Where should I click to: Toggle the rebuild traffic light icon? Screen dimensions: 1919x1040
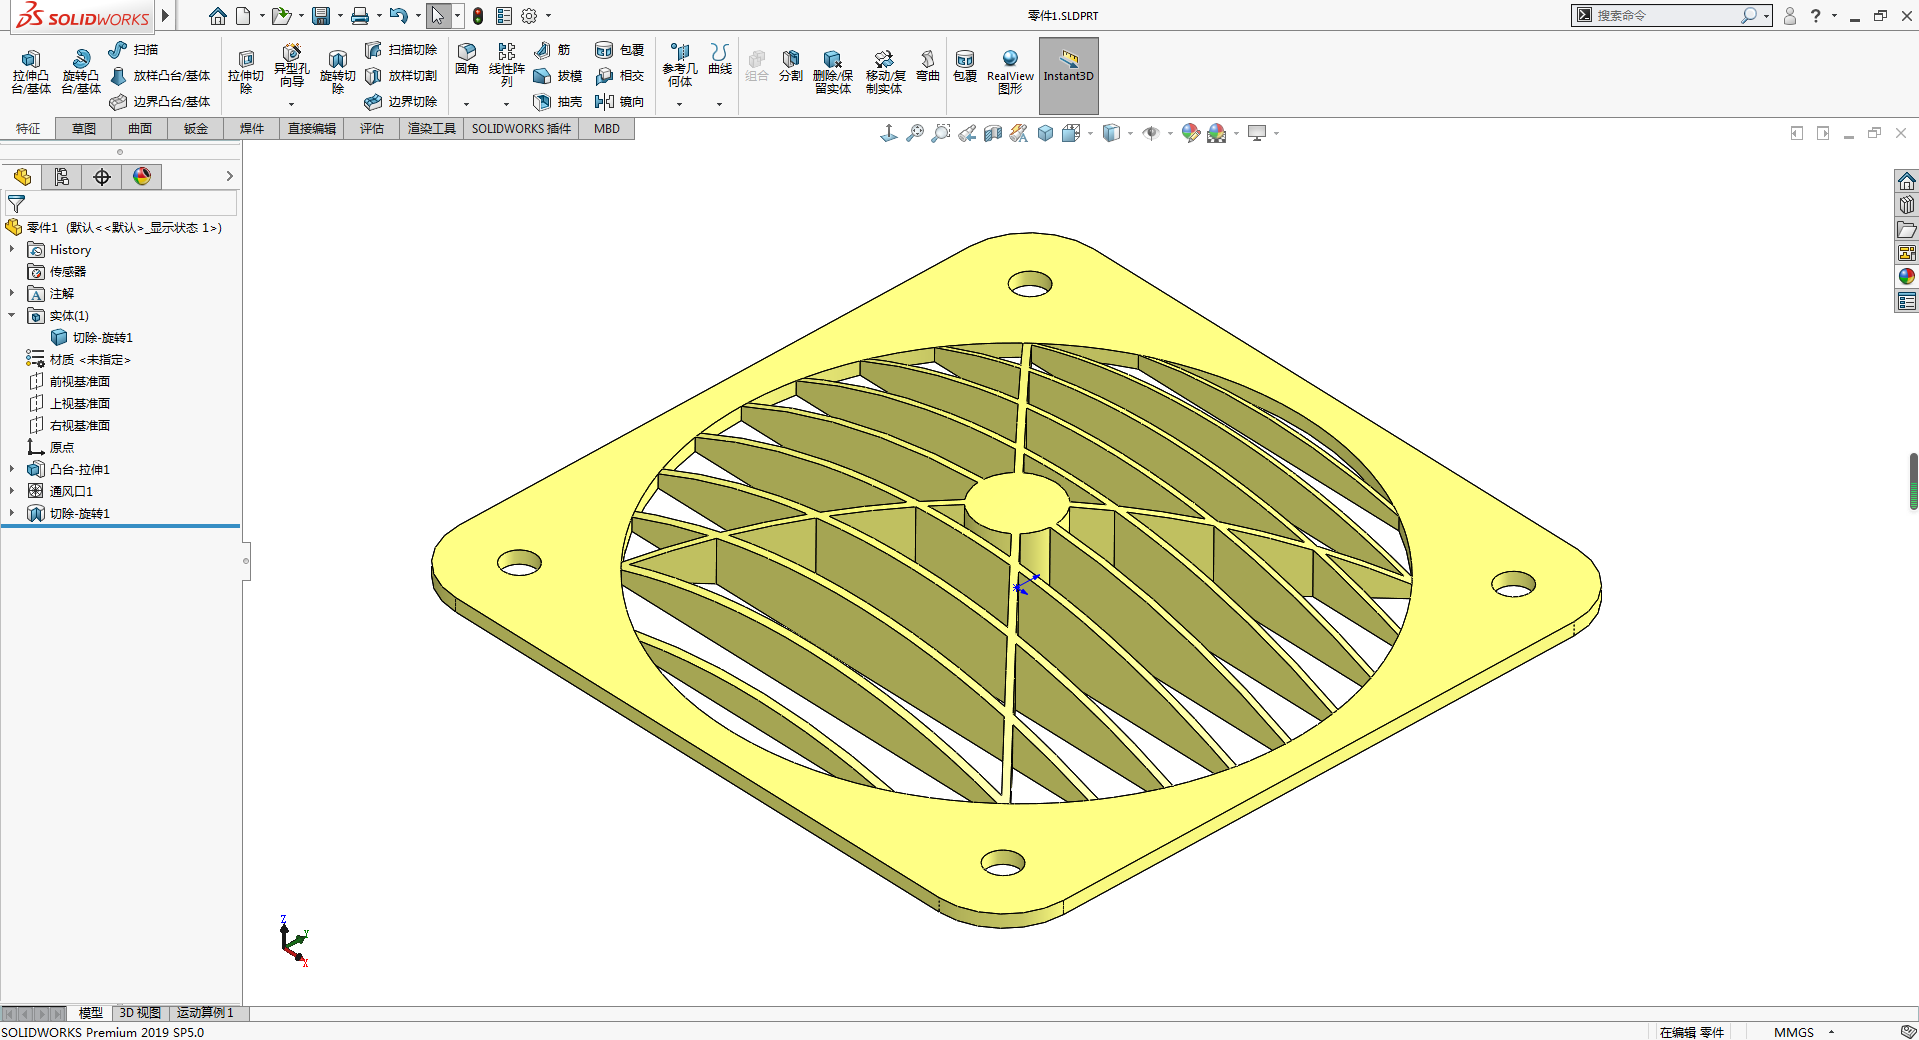(x=478, y=16)
